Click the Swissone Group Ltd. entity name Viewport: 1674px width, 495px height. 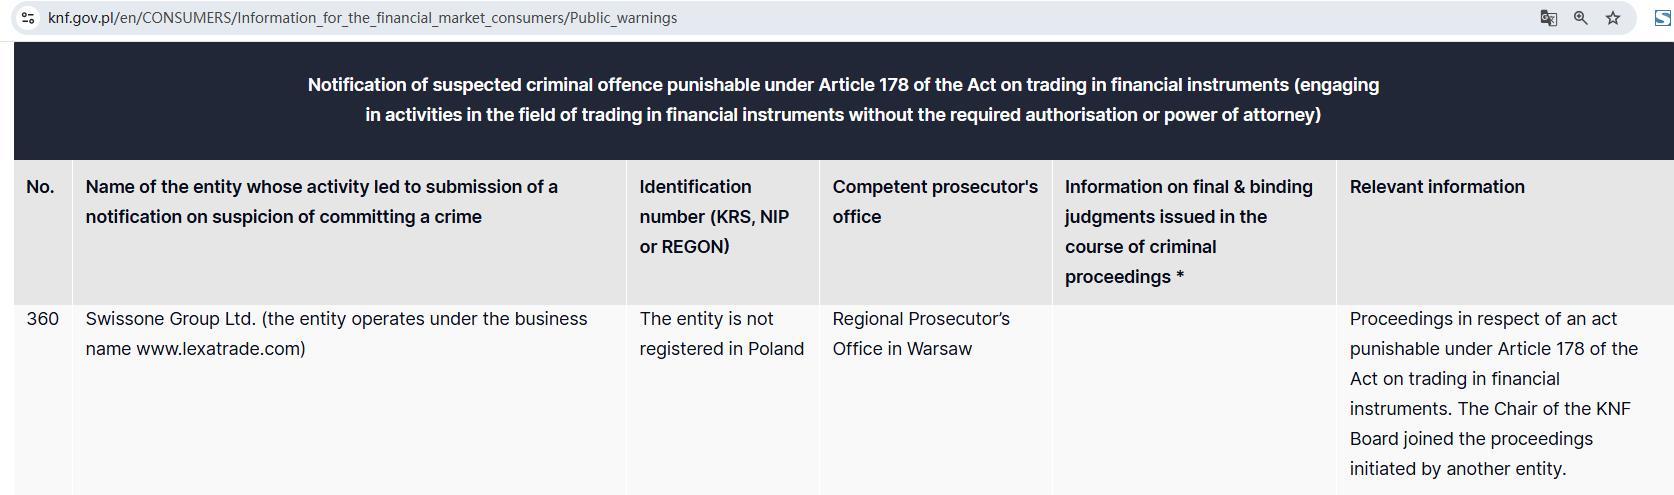pyautogui.click(x=170, y=319)
